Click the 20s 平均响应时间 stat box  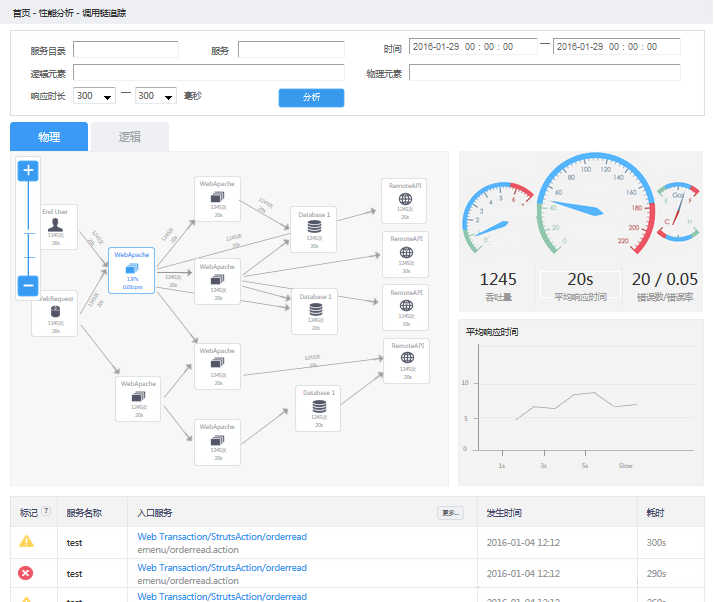(x=580, y=285)
